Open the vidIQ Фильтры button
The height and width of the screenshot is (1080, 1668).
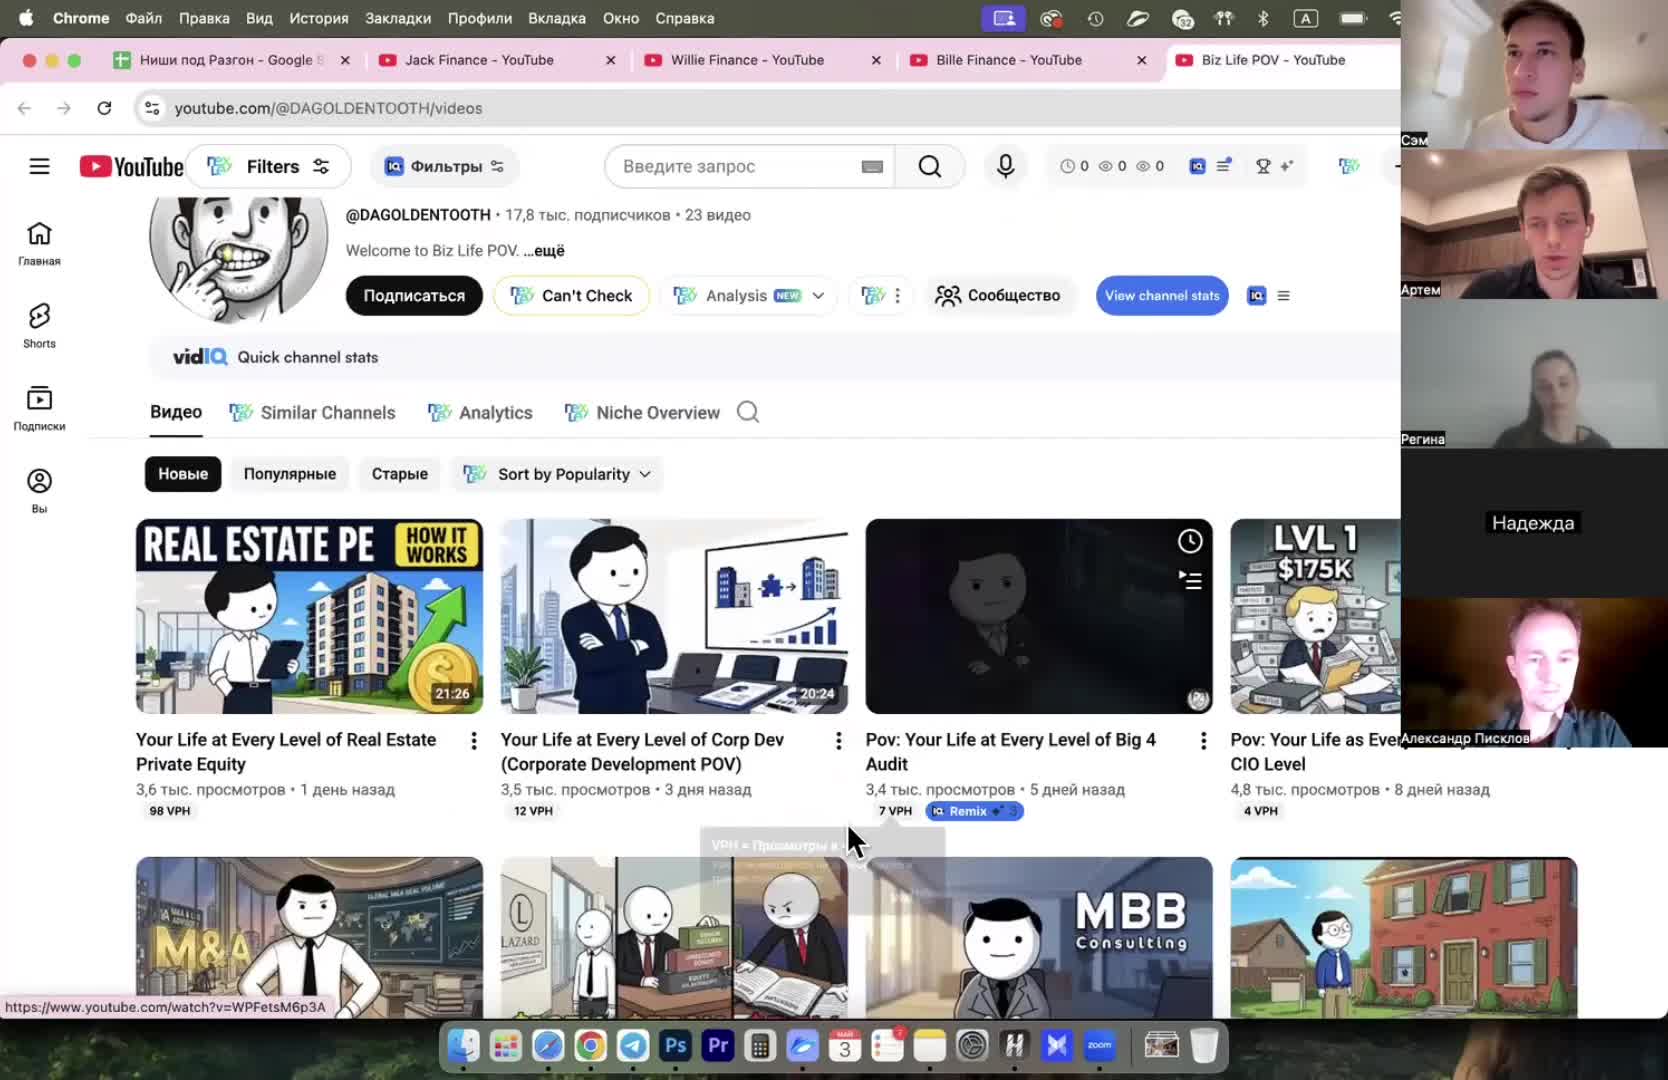click(444, 166)
